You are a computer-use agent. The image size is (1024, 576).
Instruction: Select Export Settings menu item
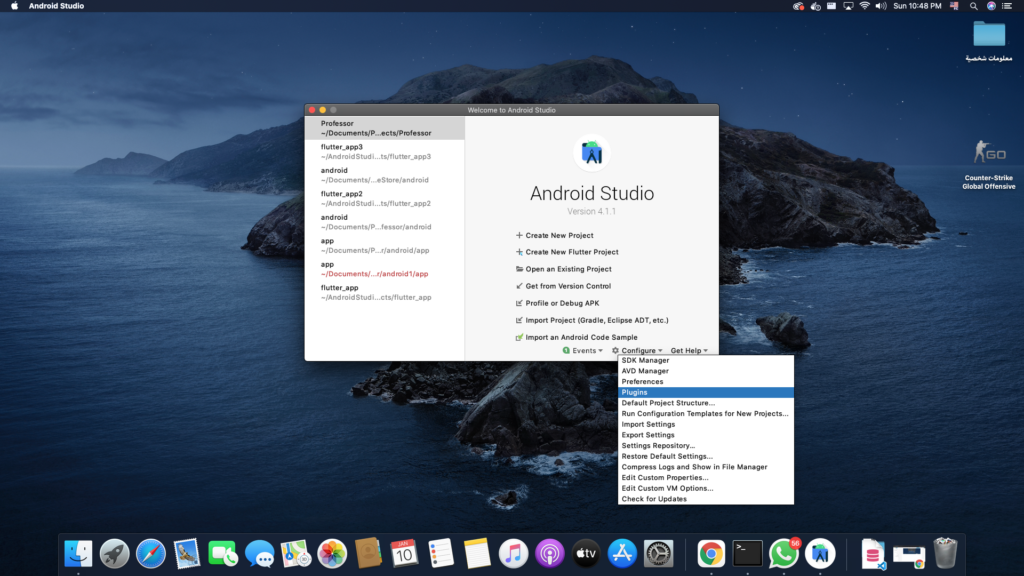(705, 435)
